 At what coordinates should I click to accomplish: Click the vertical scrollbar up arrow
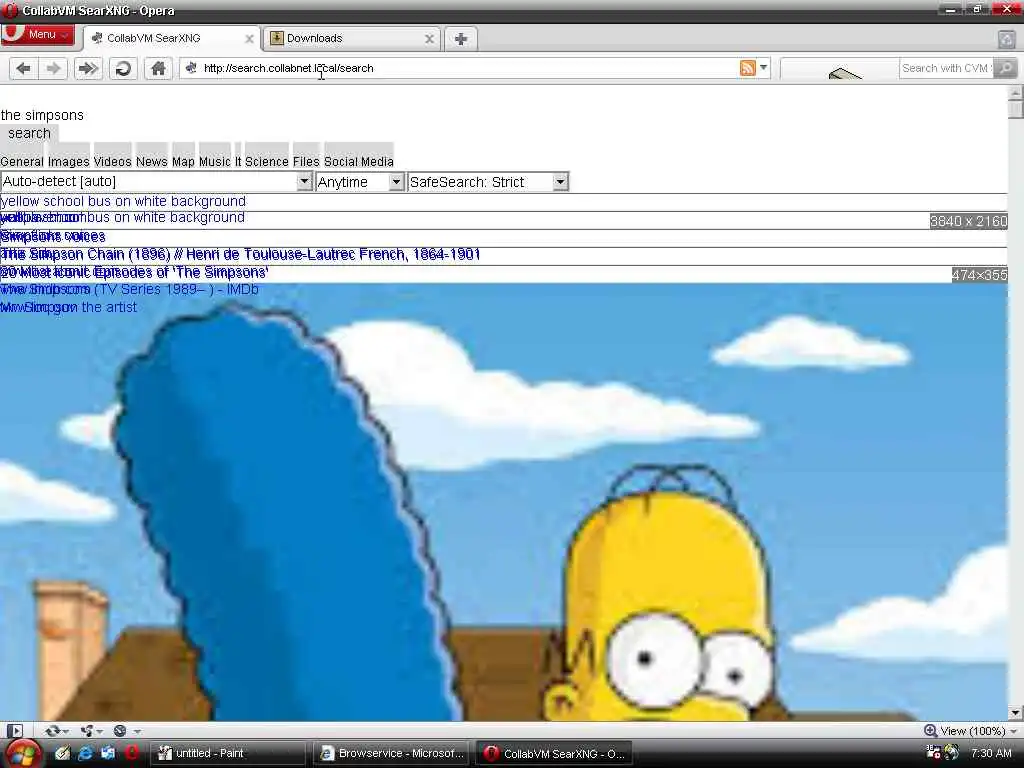point(1015,93)
